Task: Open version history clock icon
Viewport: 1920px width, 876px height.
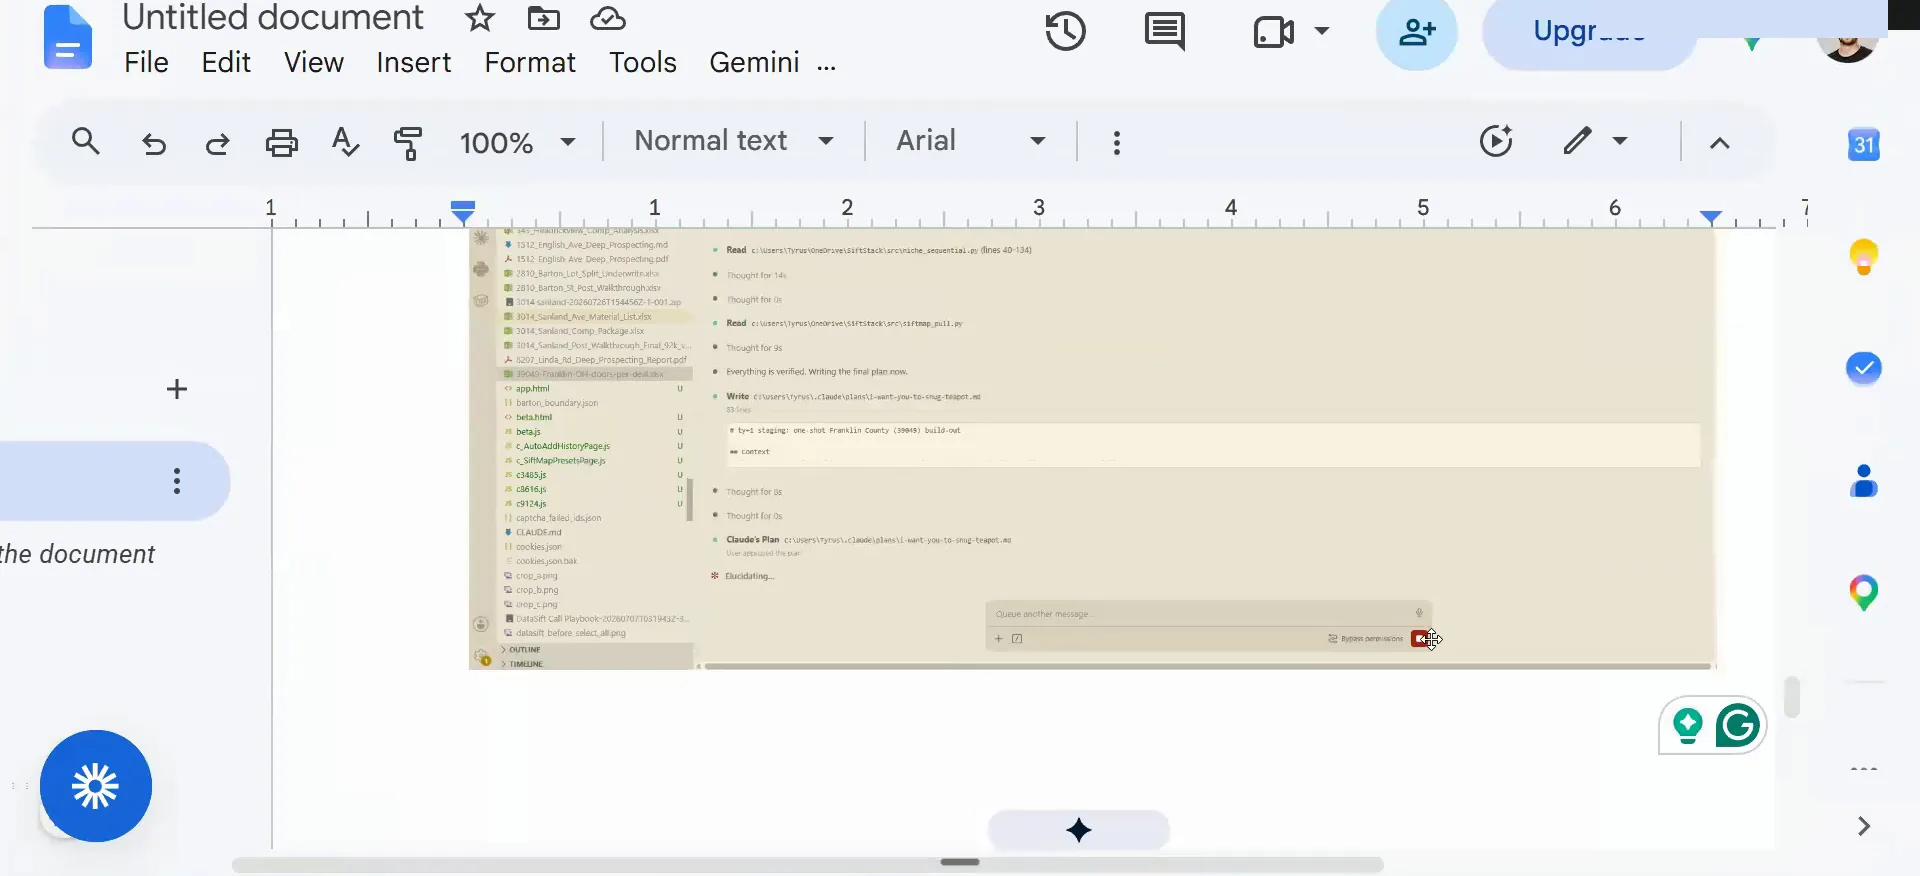Action: pyautogui.click(x=1065, y=31)
